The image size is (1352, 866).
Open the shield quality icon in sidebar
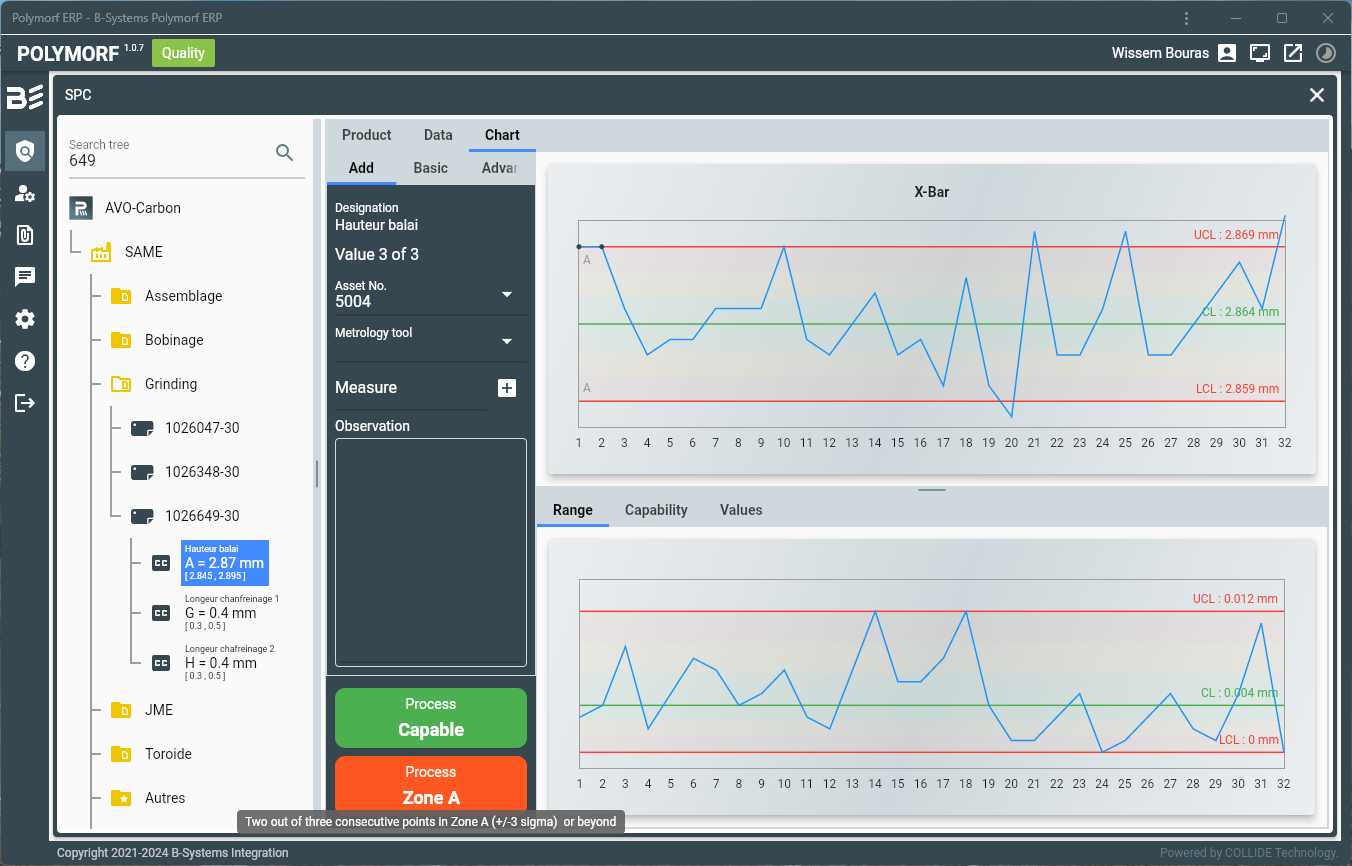25,151
